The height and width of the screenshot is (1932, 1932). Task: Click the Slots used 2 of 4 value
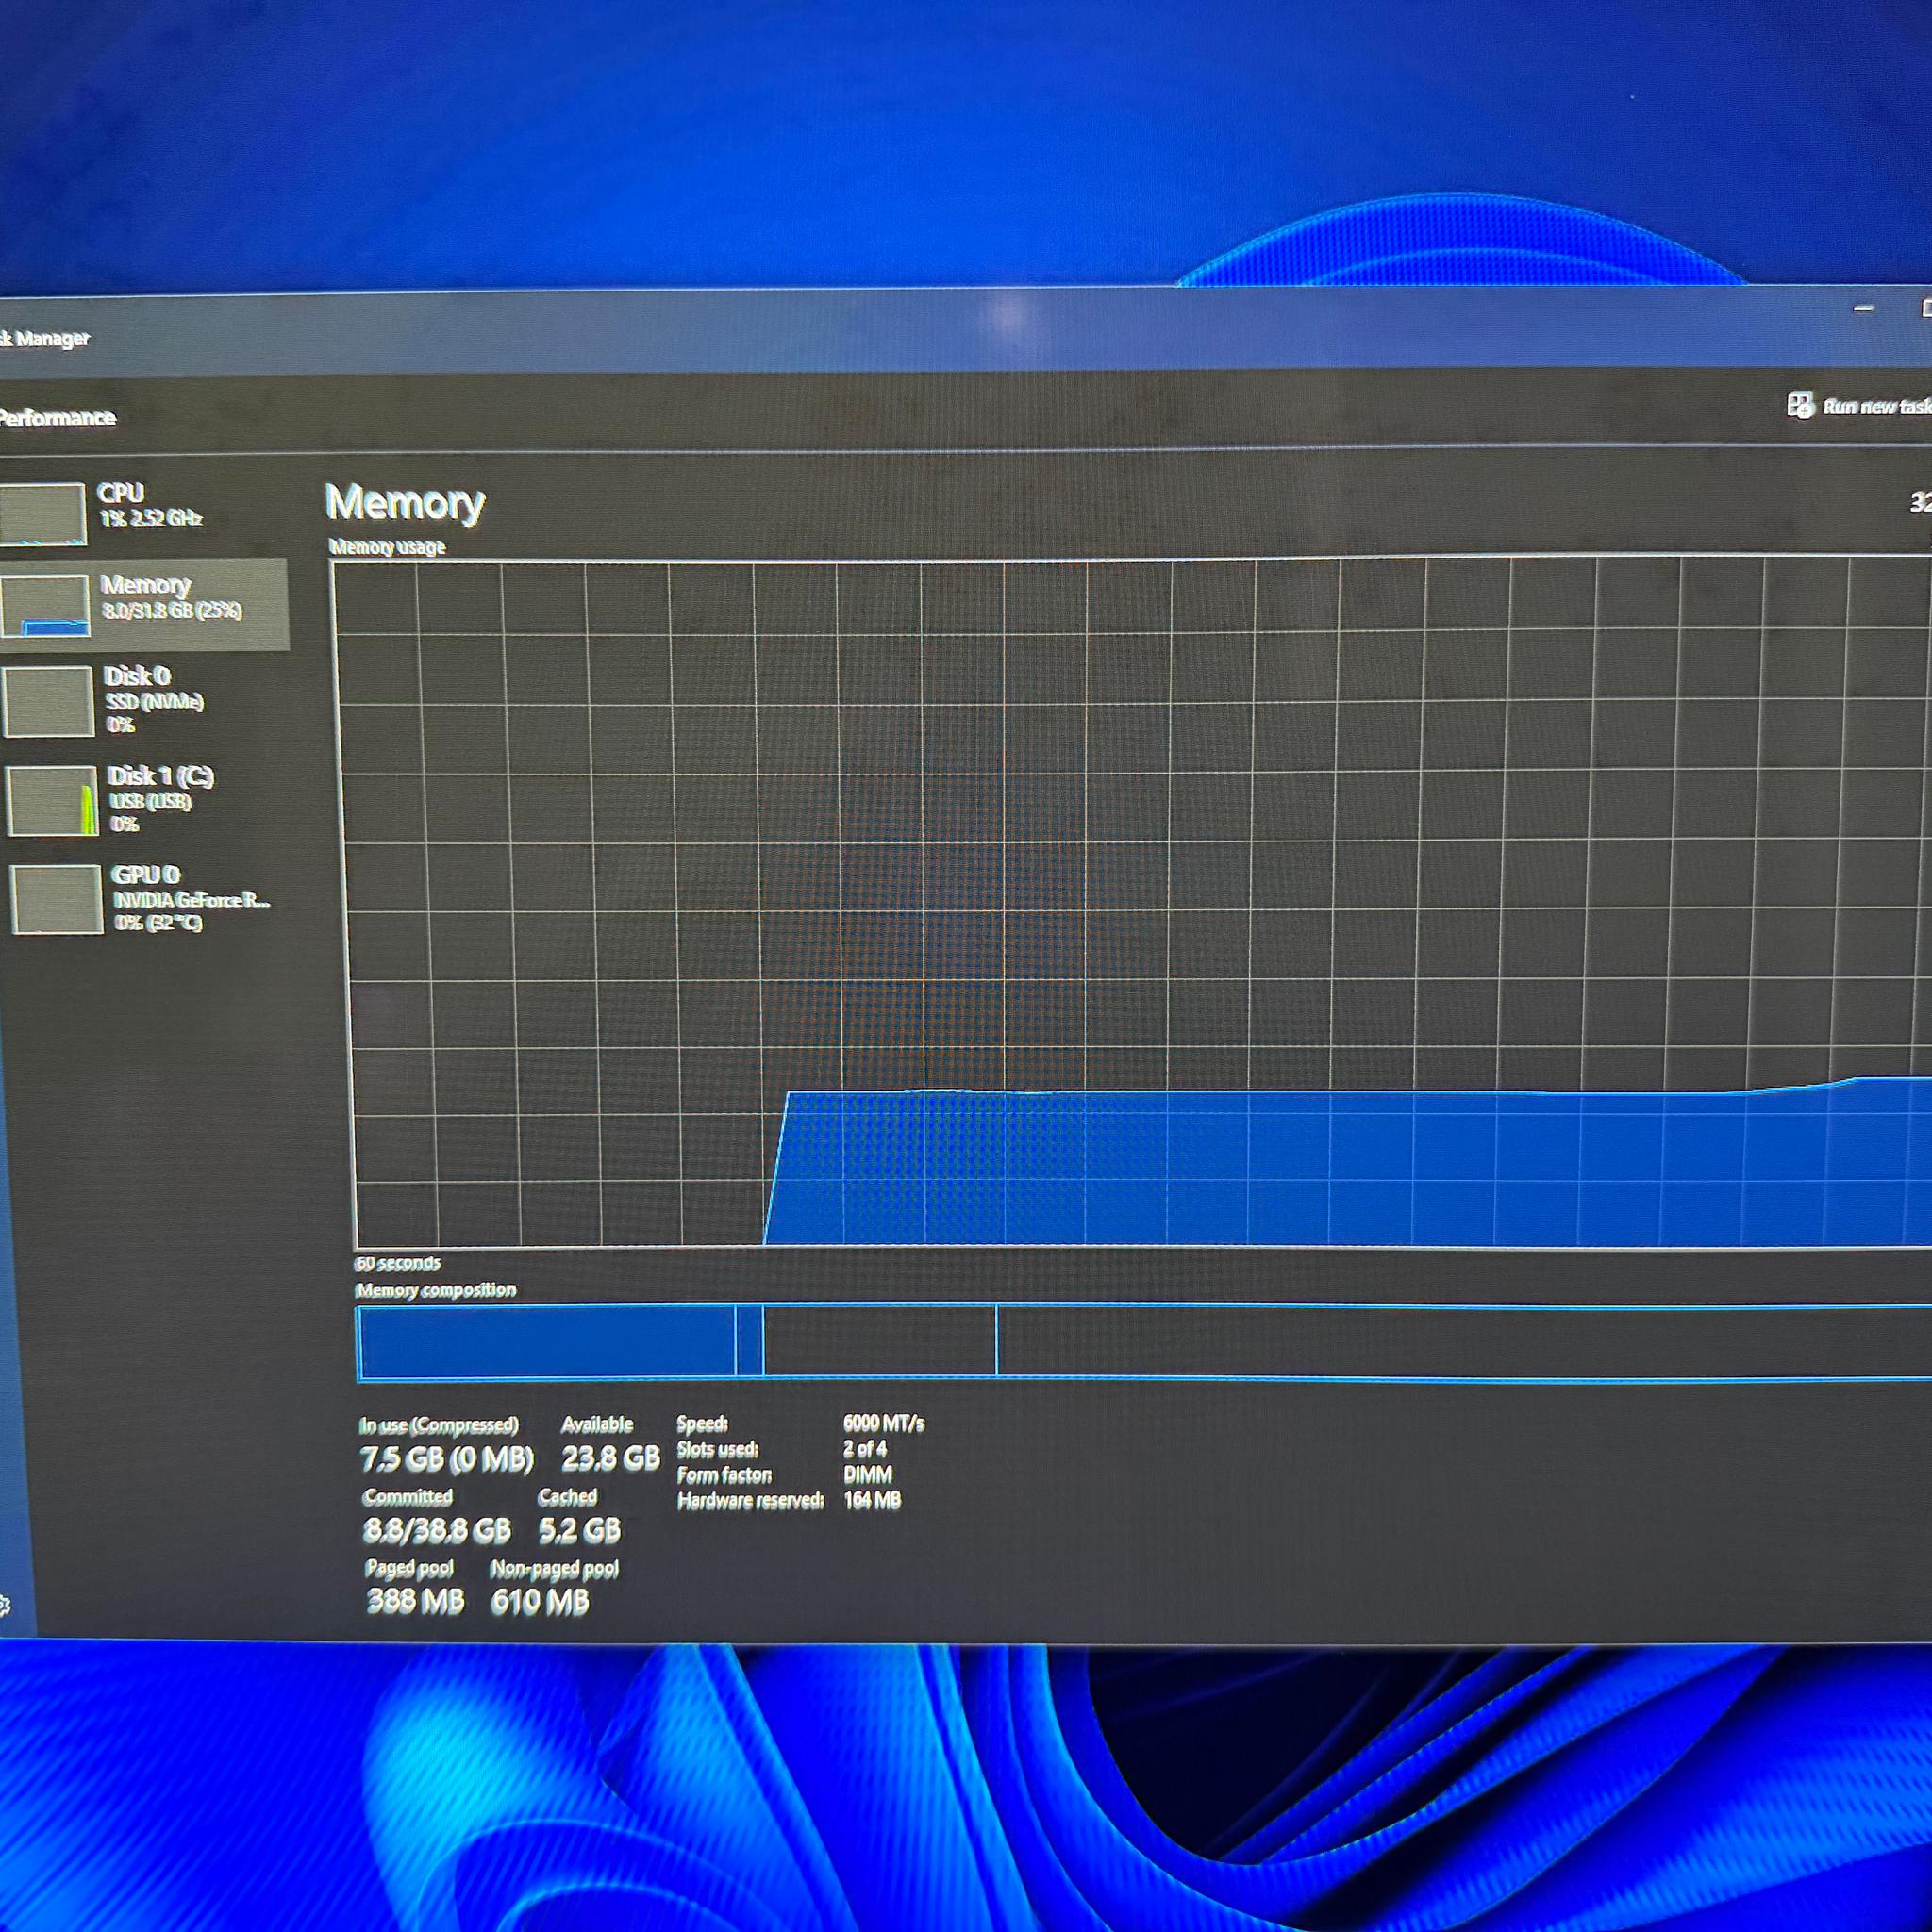(865, 1448)
